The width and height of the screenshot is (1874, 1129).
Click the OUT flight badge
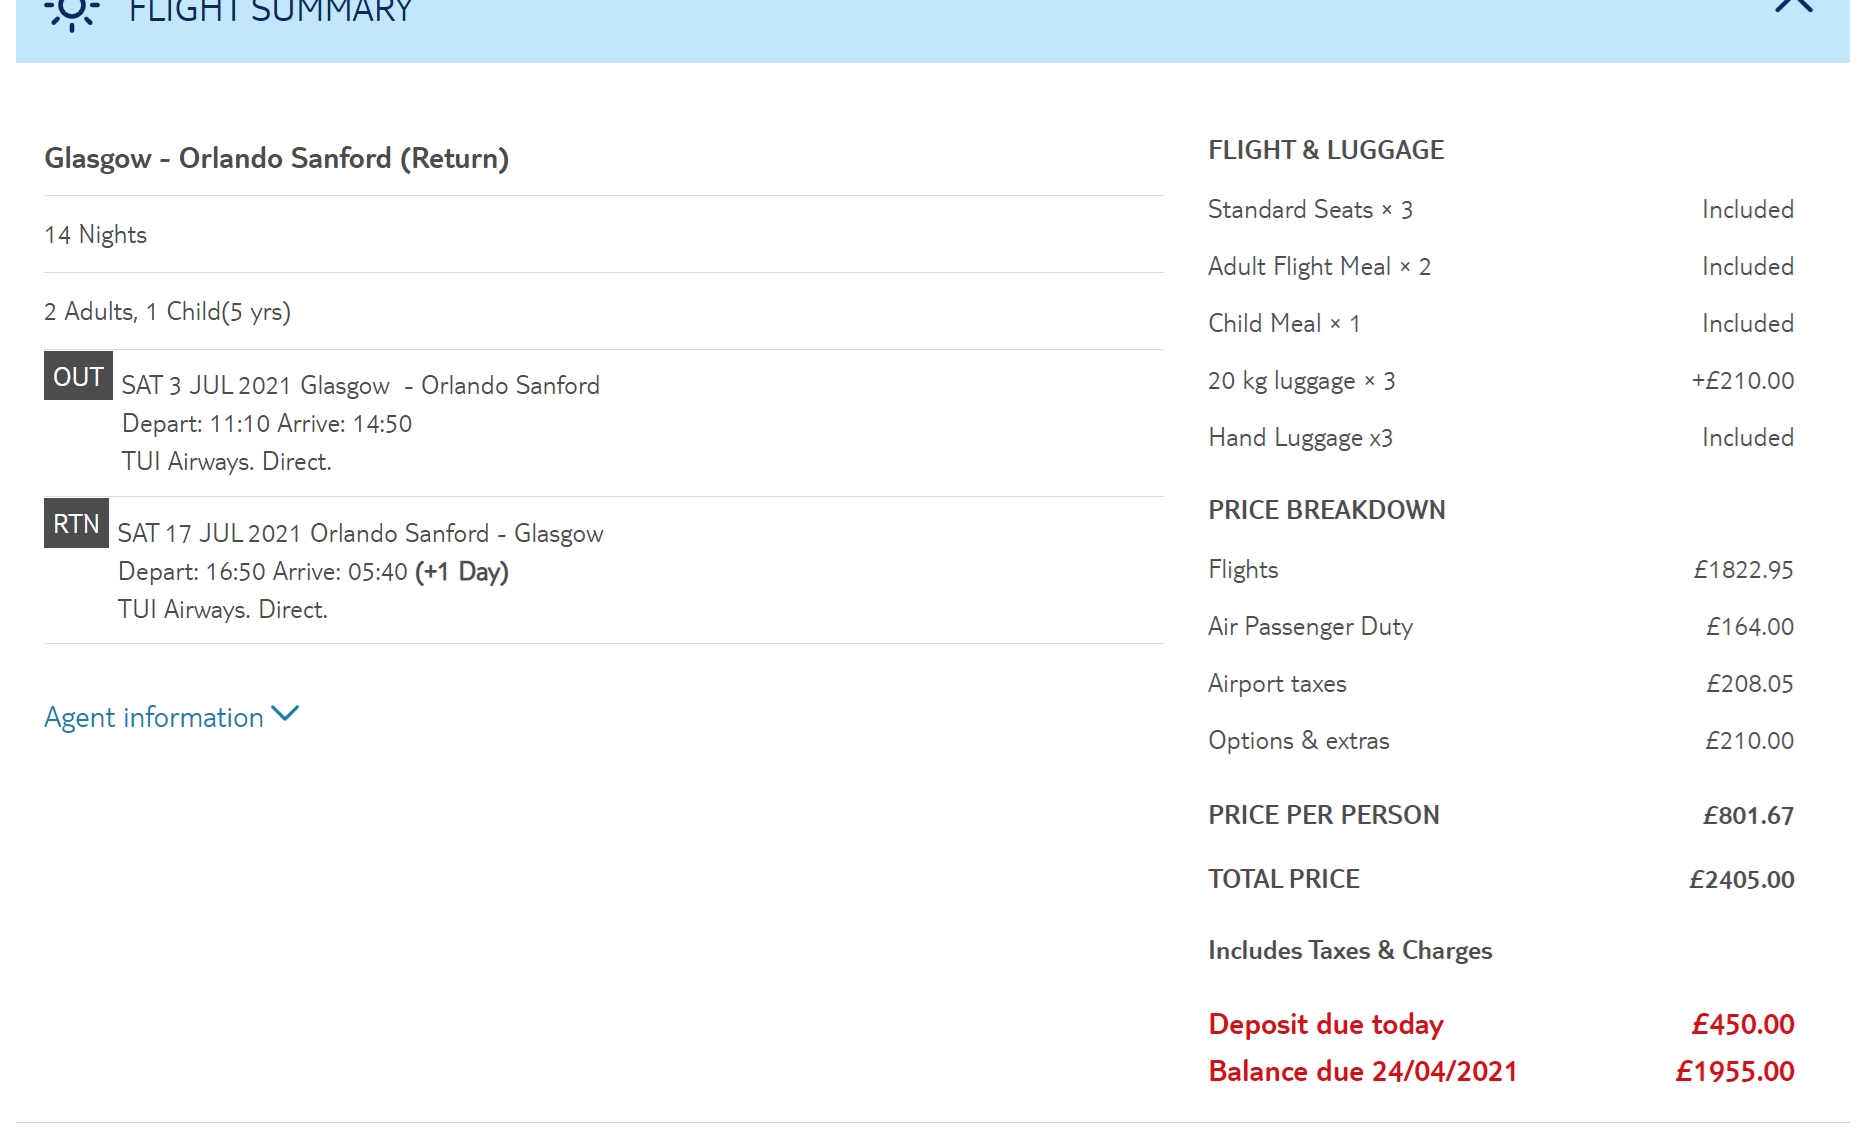tap(78, 376)
